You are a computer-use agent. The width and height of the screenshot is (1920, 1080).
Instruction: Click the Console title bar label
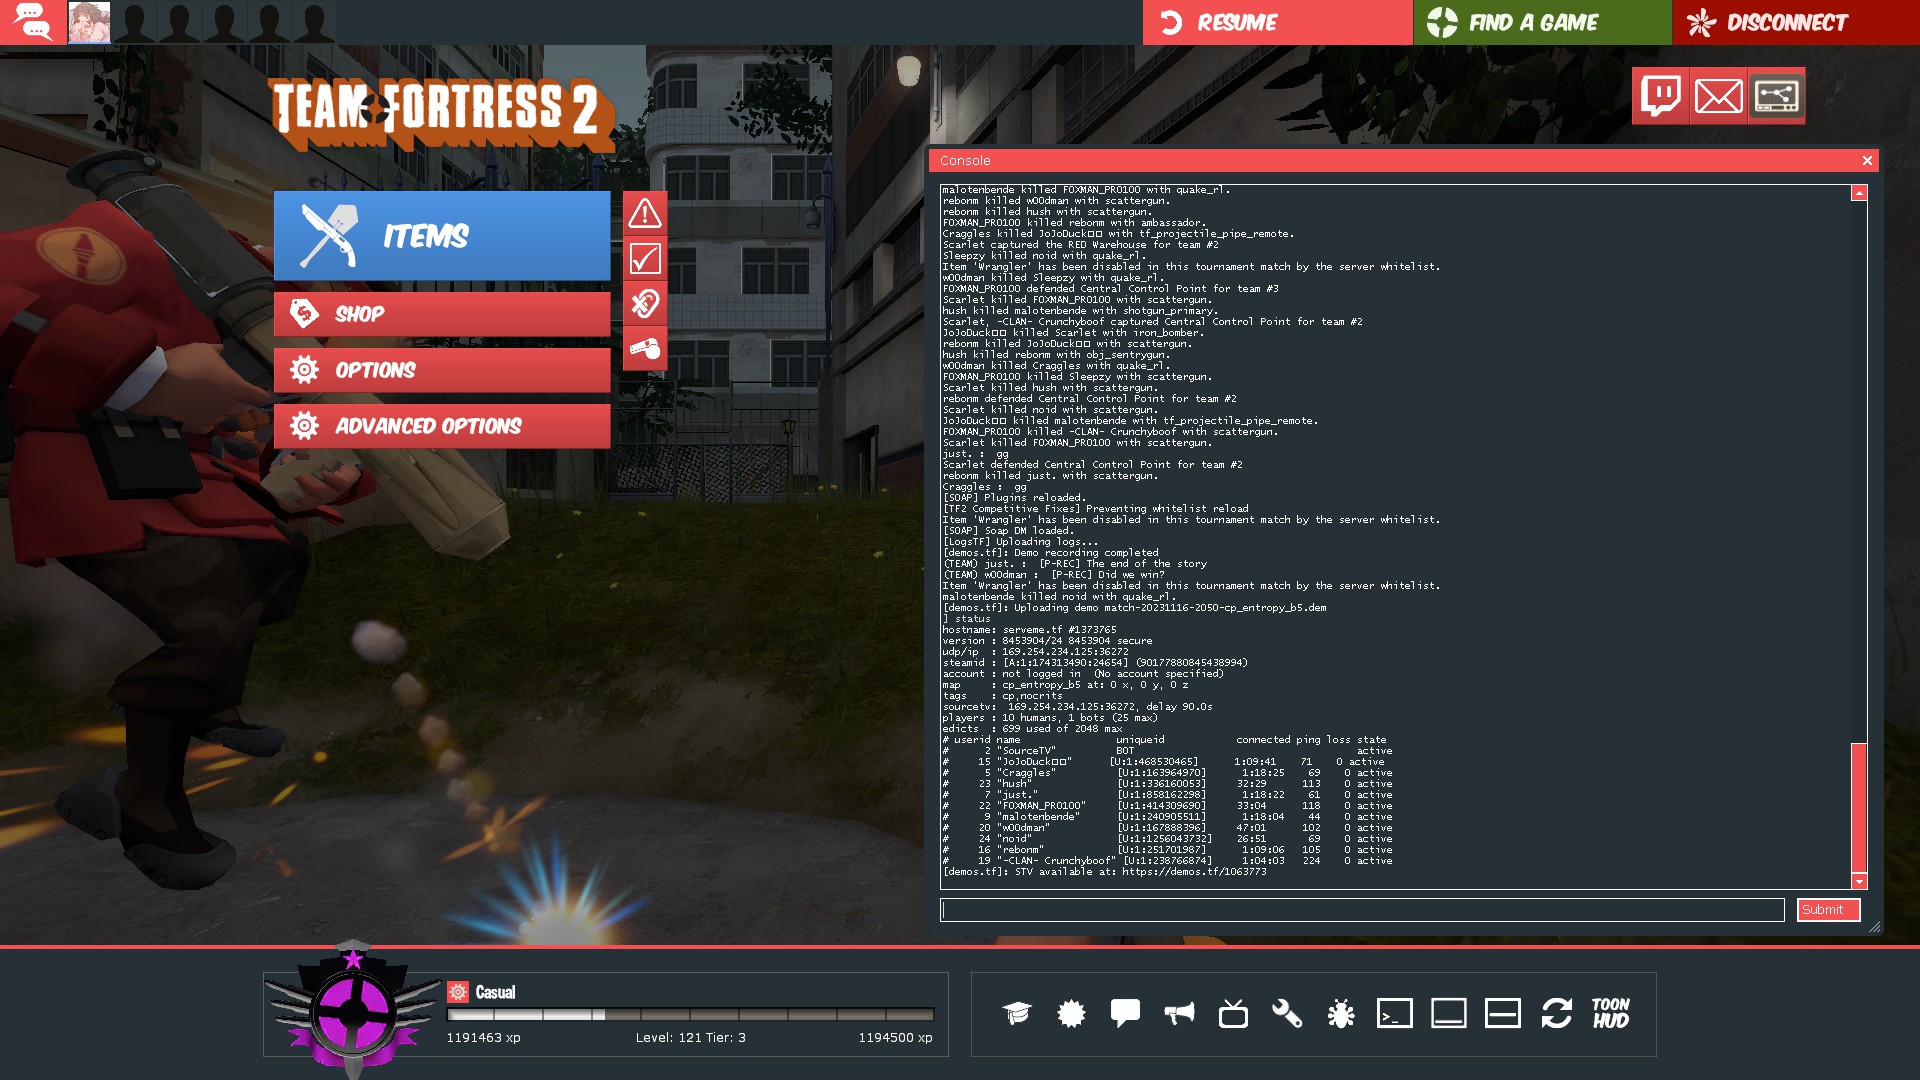click(965, 160)
